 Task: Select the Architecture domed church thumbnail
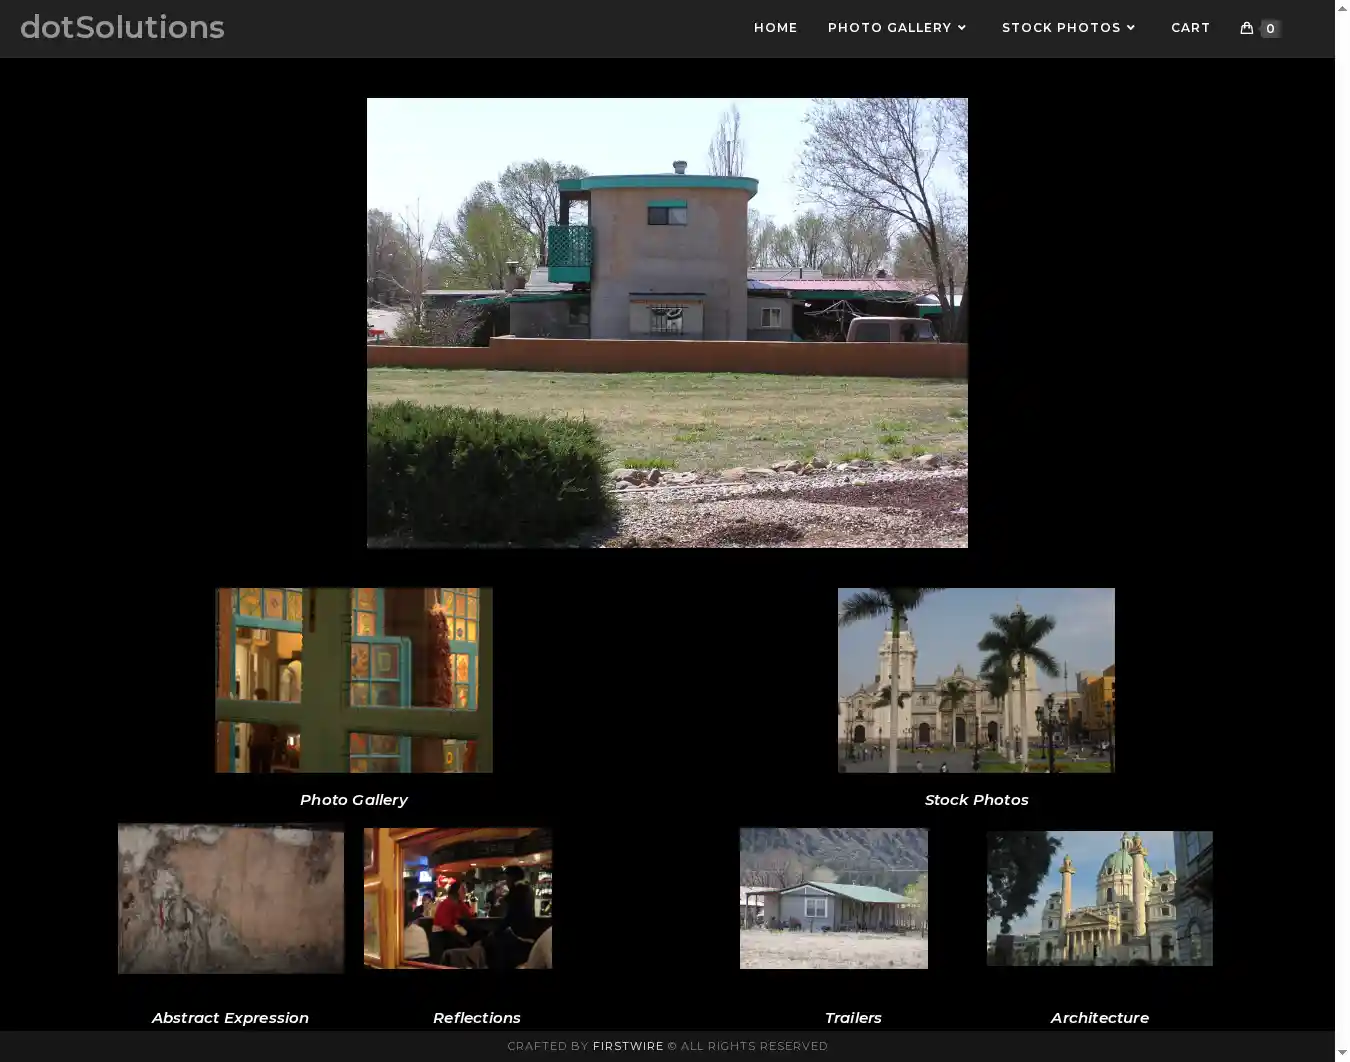click(1099, 898)
